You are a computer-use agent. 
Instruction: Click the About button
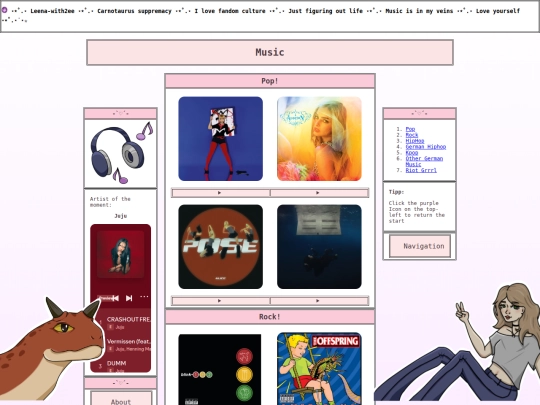[121, 399]
